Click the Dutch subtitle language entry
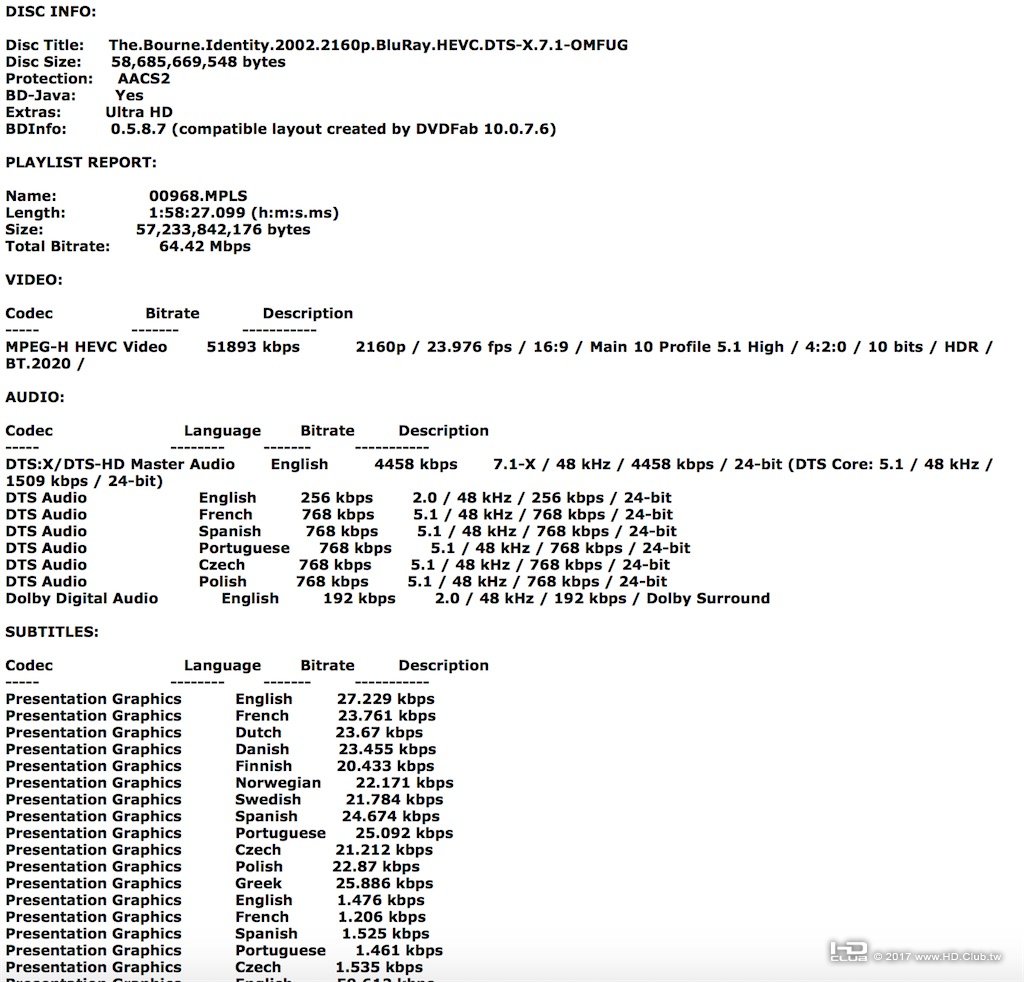Image resolution: width=1024 pixels, height=982 pixels. (258, 733)
